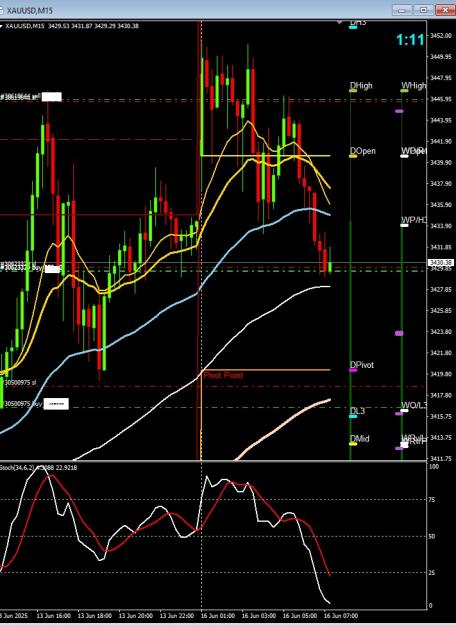The image size is (456, 625).
Task: Click the 25 level on stochastic scale
Action: tap(432, 573)
